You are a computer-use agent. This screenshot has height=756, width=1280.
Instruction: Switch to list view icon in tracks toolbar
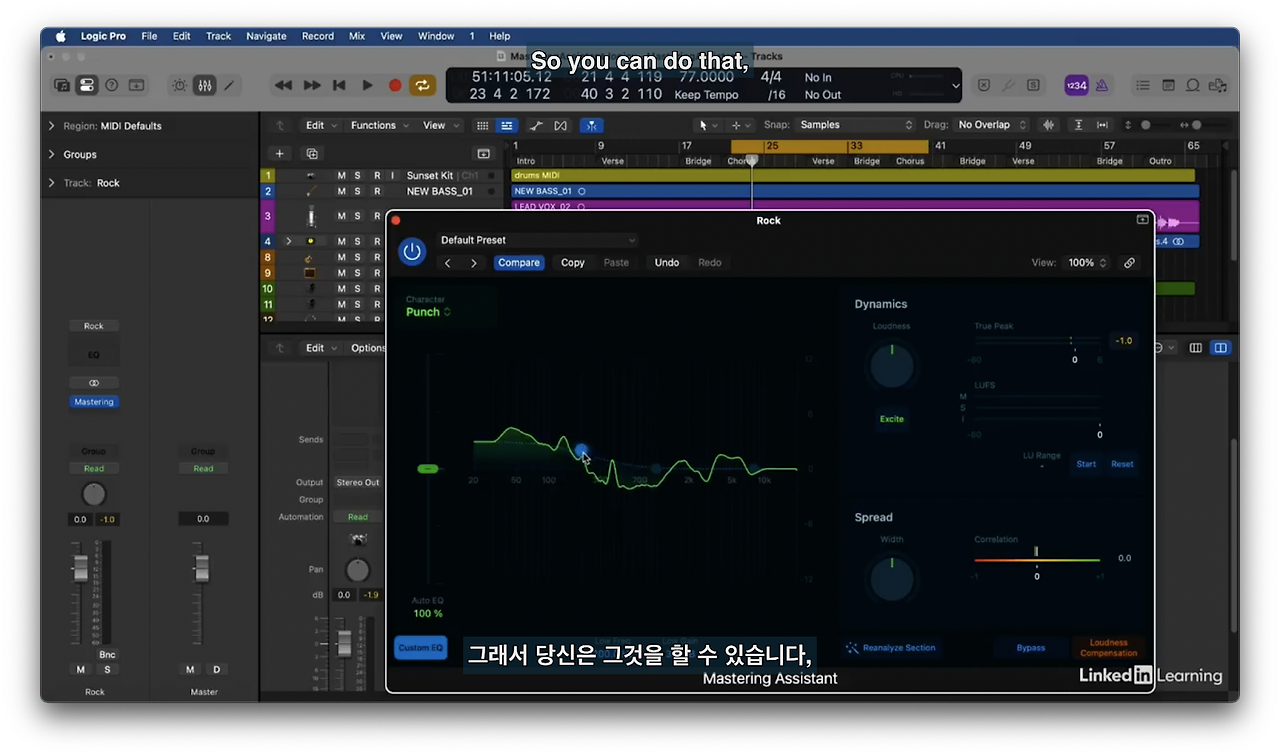click(x=507, y=125)
